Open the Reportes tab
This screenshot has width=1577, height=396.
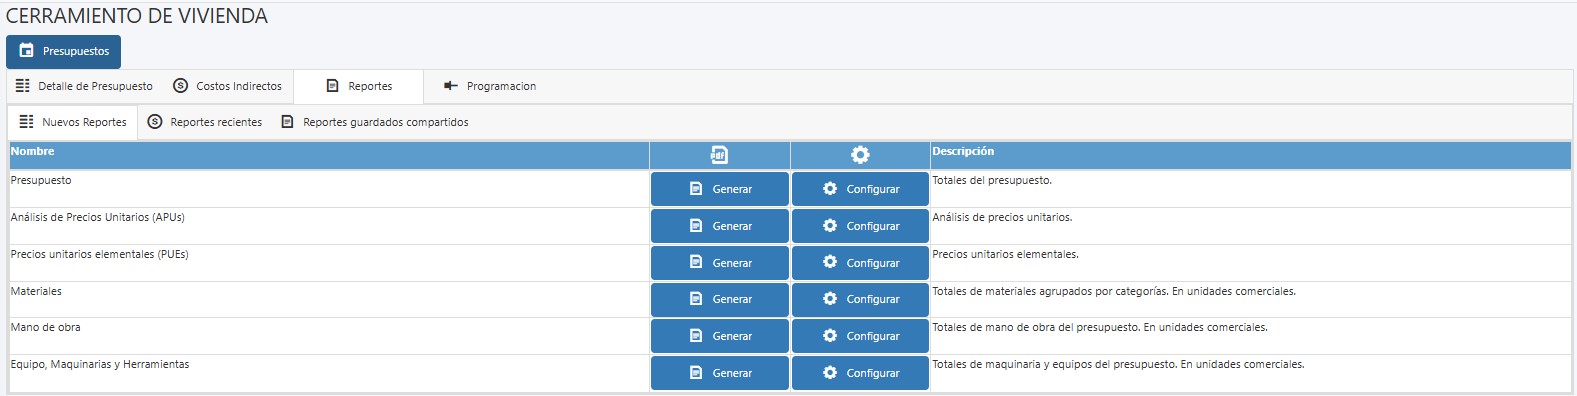click(x=359, y=86)
